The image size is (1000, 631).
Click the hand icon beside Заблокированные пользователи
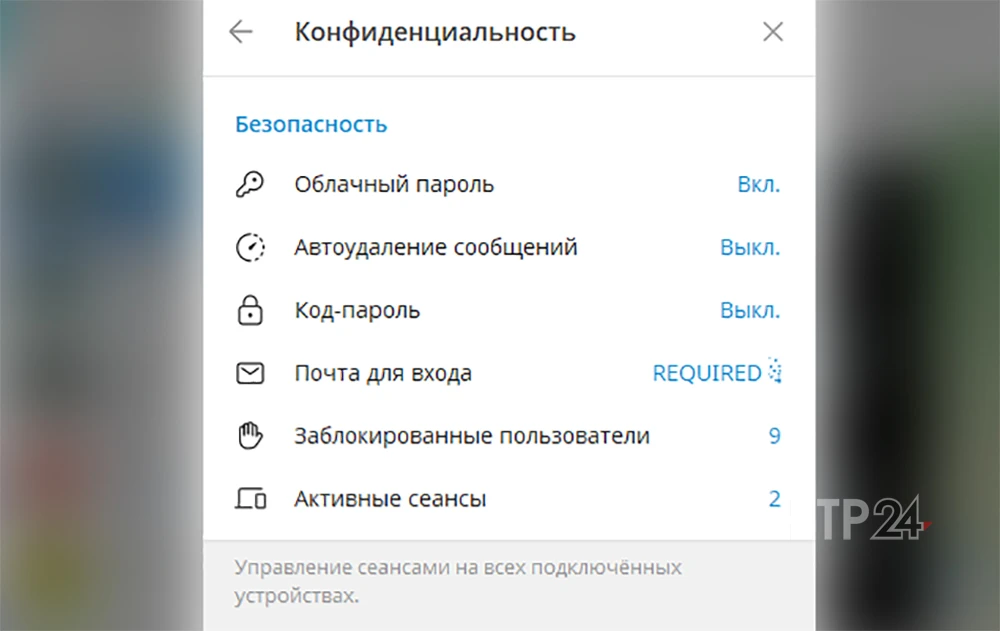(x=252, y=435)
